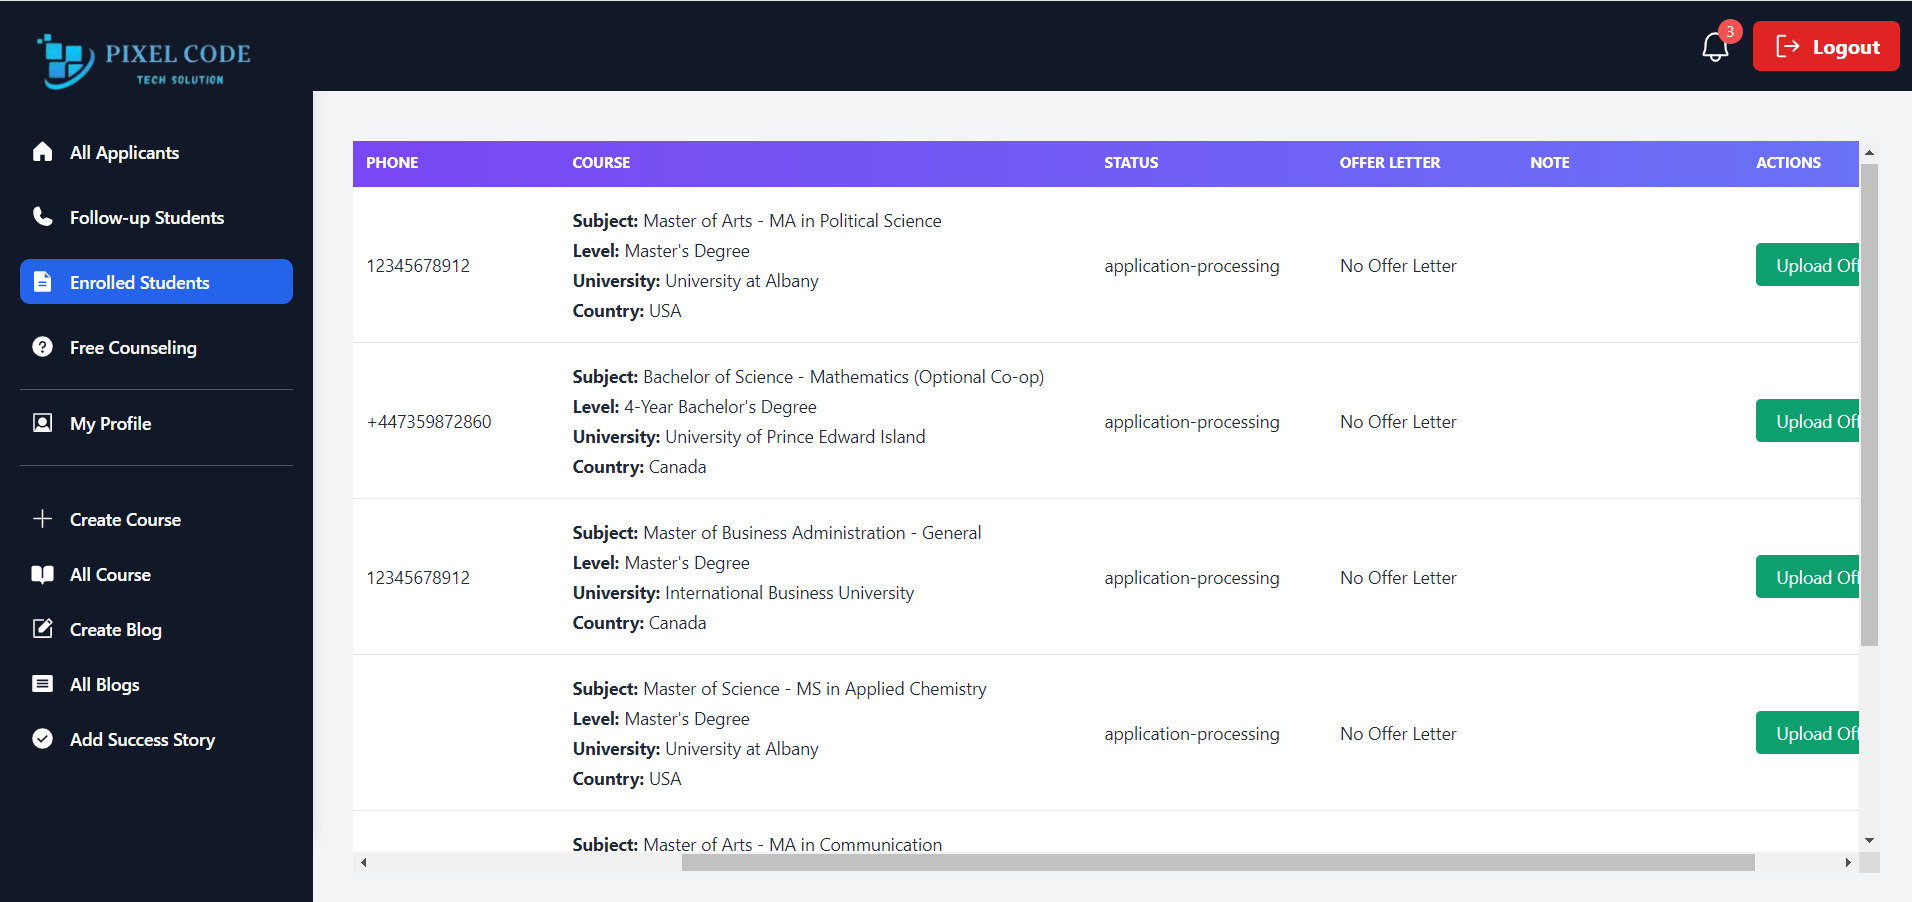Image resolution: width=1912 pixels, height=902 pixels.
Task: Click No Offer Letter in Political Science row
Action: click(1398, 265)
